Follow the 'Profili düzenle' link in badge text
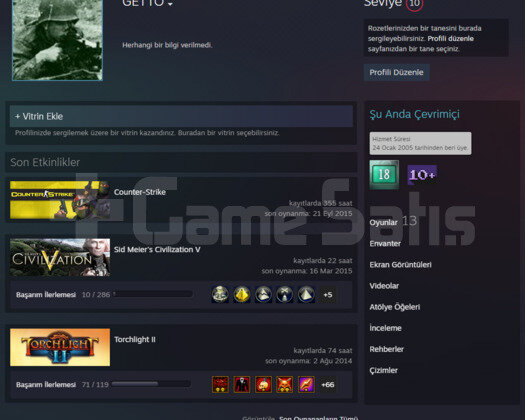This screenshot has height=420, width=525. point(451,39)
